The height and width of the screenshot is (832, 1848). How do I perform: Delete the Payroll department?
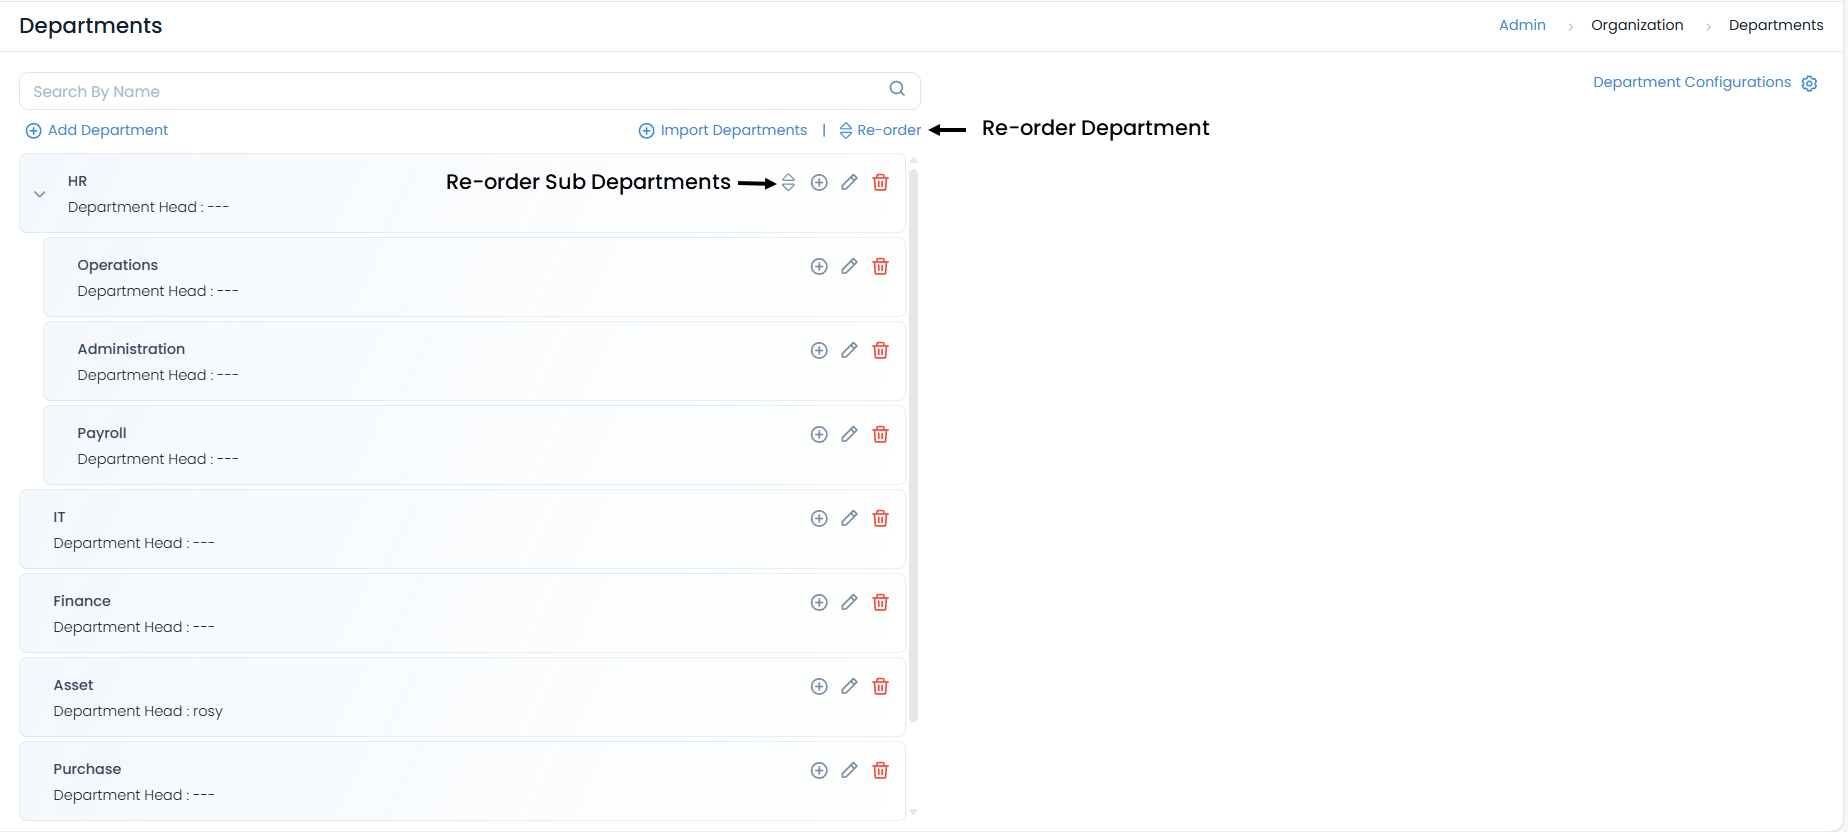tap(880, 434)
